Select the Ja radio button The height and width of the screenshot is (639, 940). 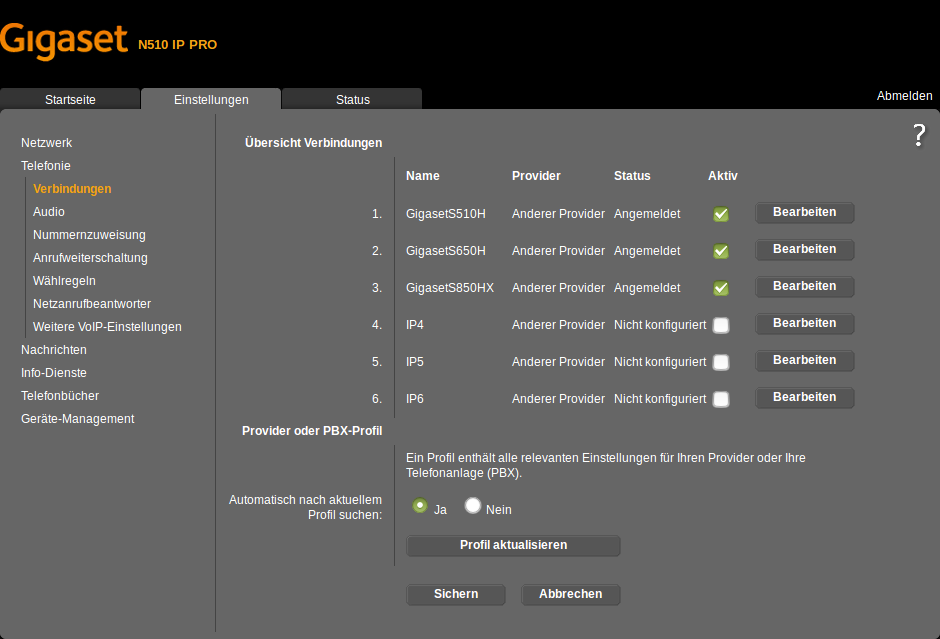(420, 506)
